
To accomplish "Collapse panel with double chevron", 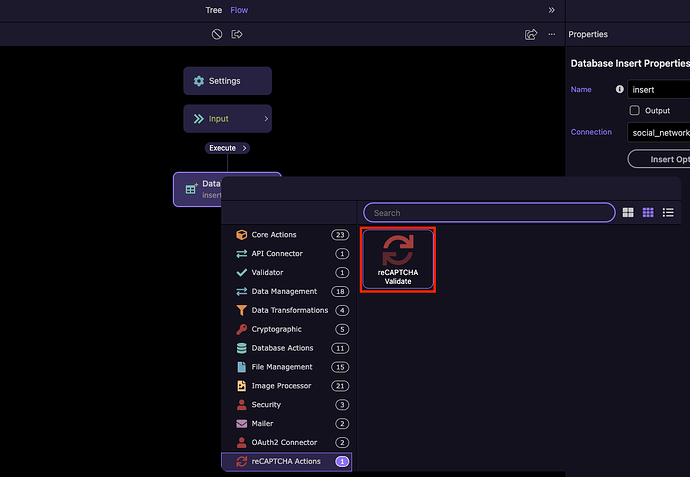I will click(551, 10).
